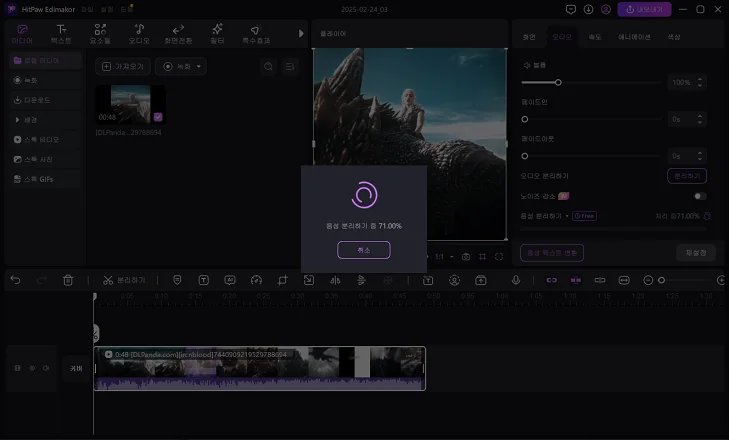729x440 pixels.
Task: Open the Text tool tab
Action: coord(62,34)
